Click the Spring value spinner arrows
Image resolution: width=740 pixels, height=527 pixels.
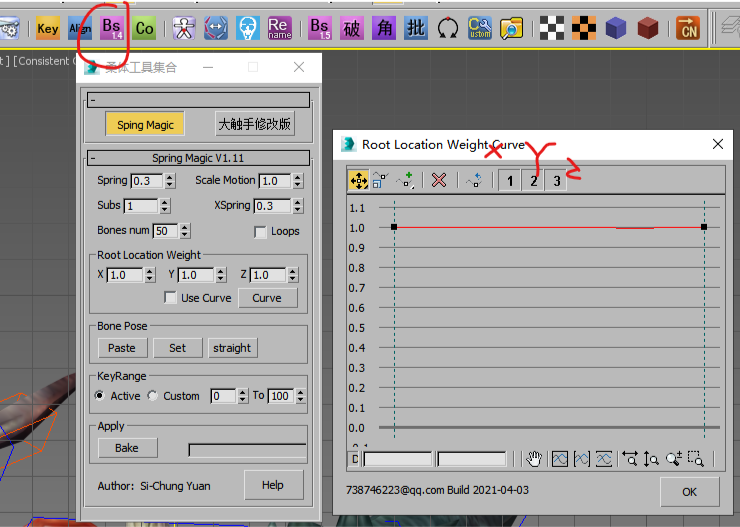(x=170, y=181)
